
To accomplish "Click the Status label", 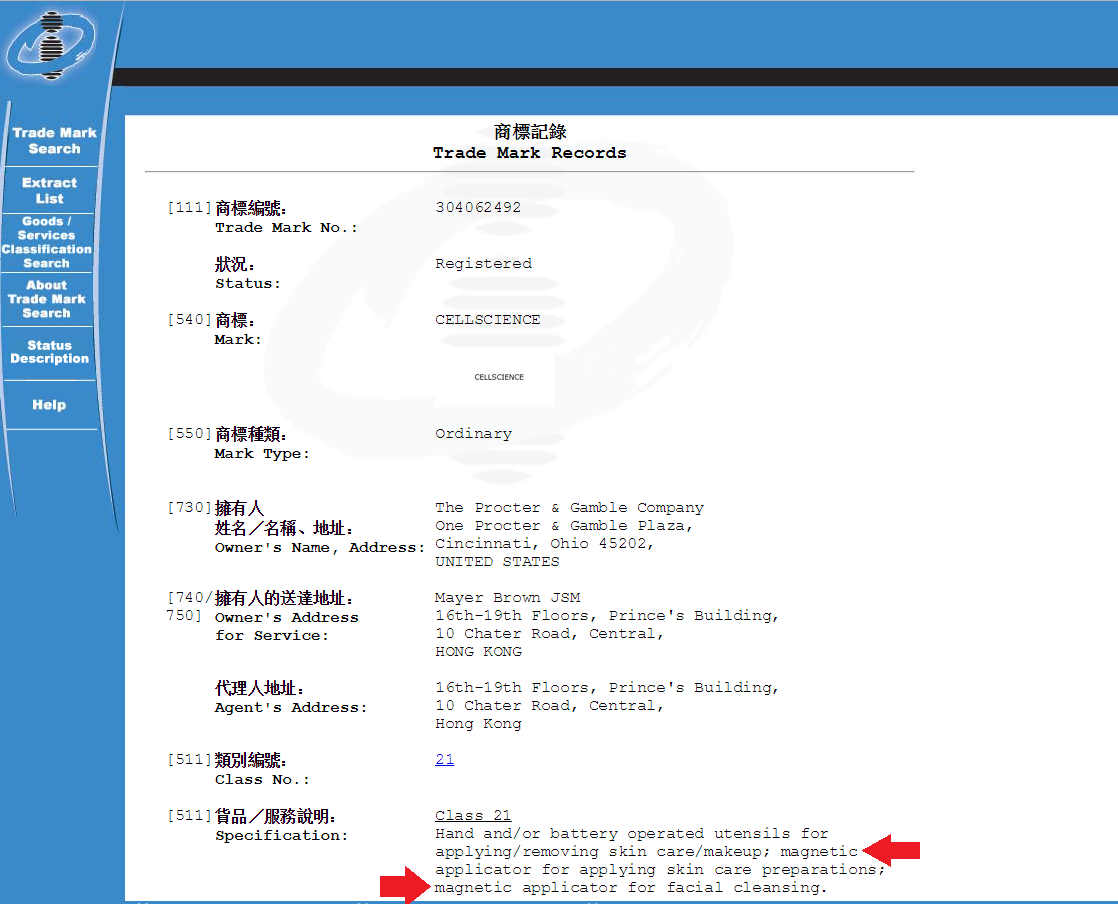I will (x=247, y=283).
